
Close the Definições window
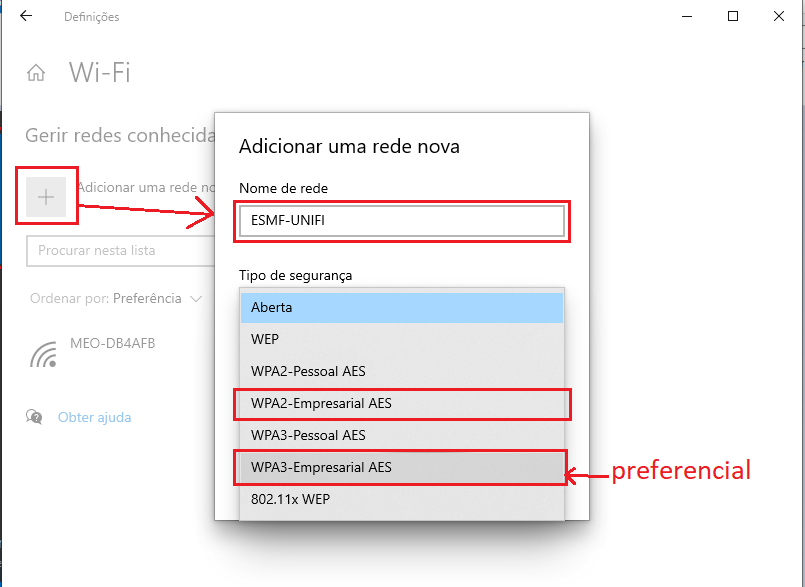779,16
